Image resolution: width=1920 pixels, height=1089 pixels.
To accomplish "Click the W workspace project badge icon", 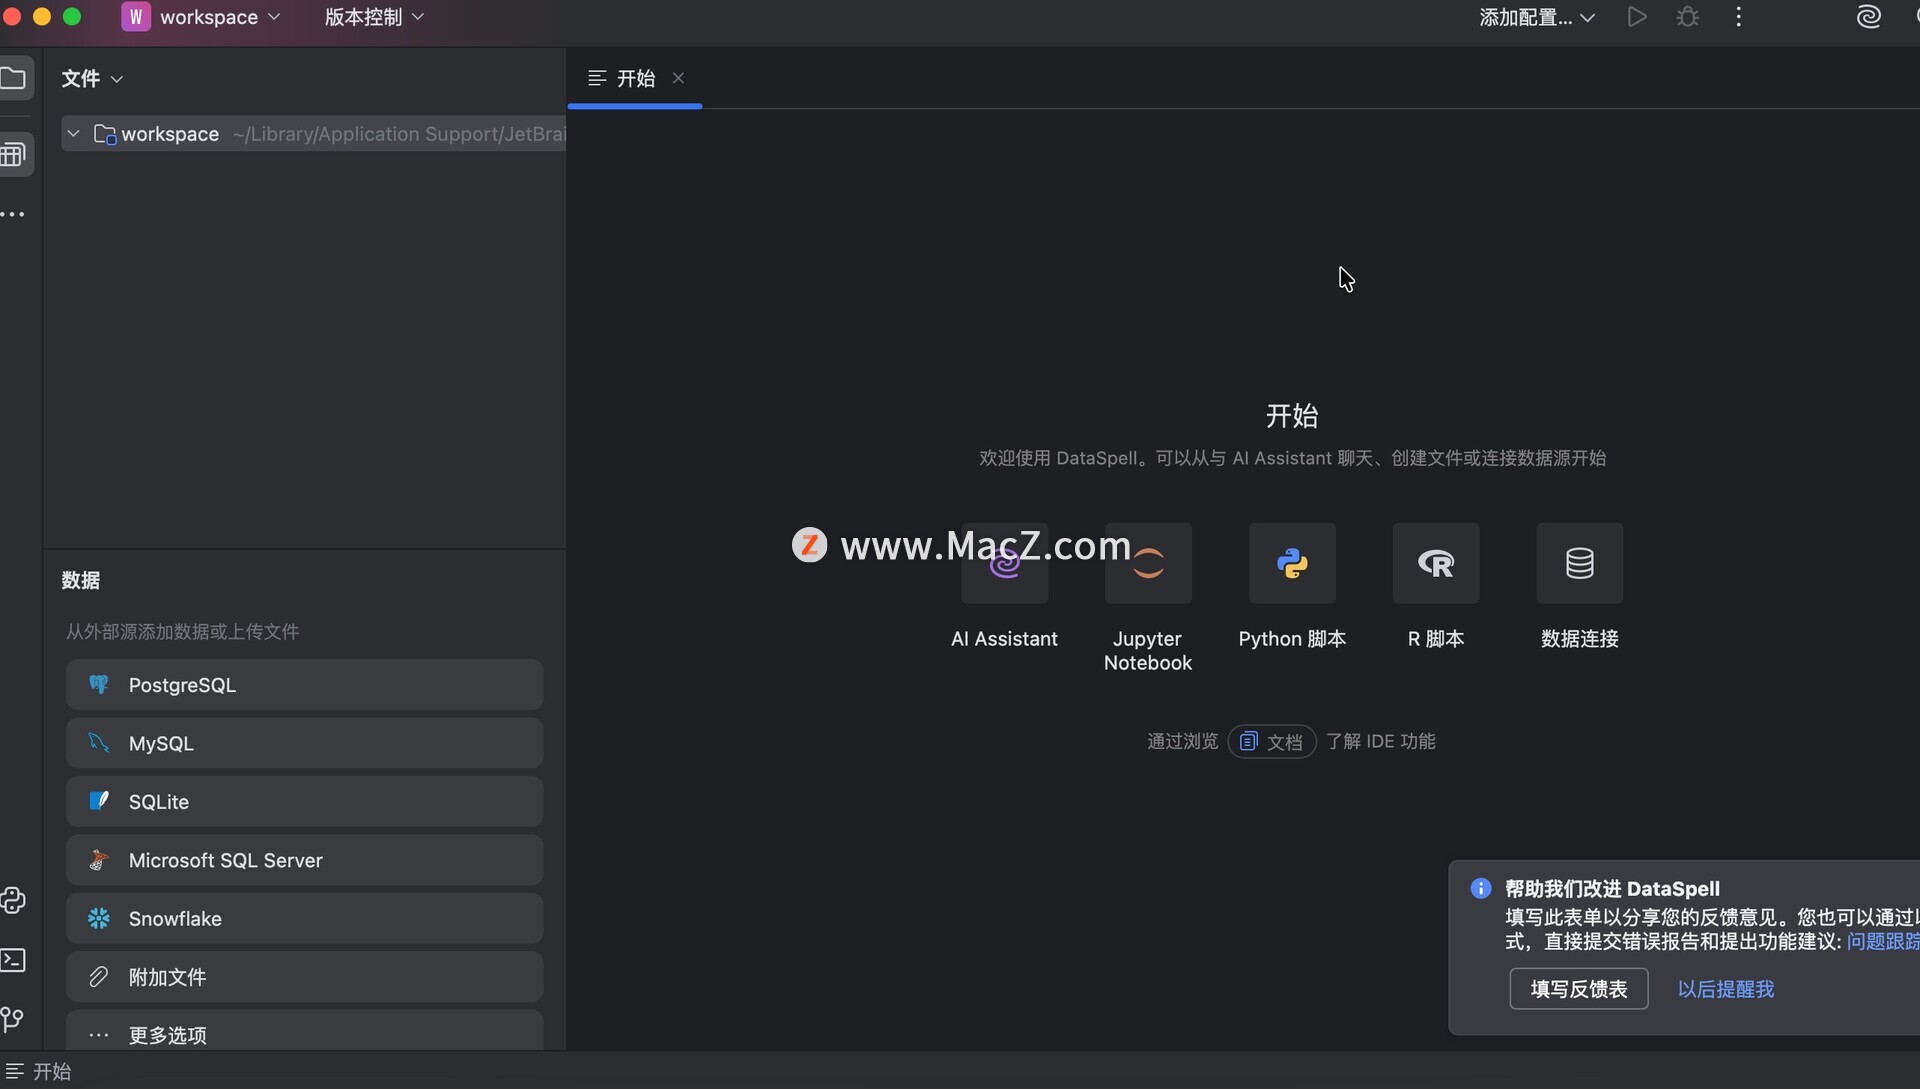I will click(136, 17).
